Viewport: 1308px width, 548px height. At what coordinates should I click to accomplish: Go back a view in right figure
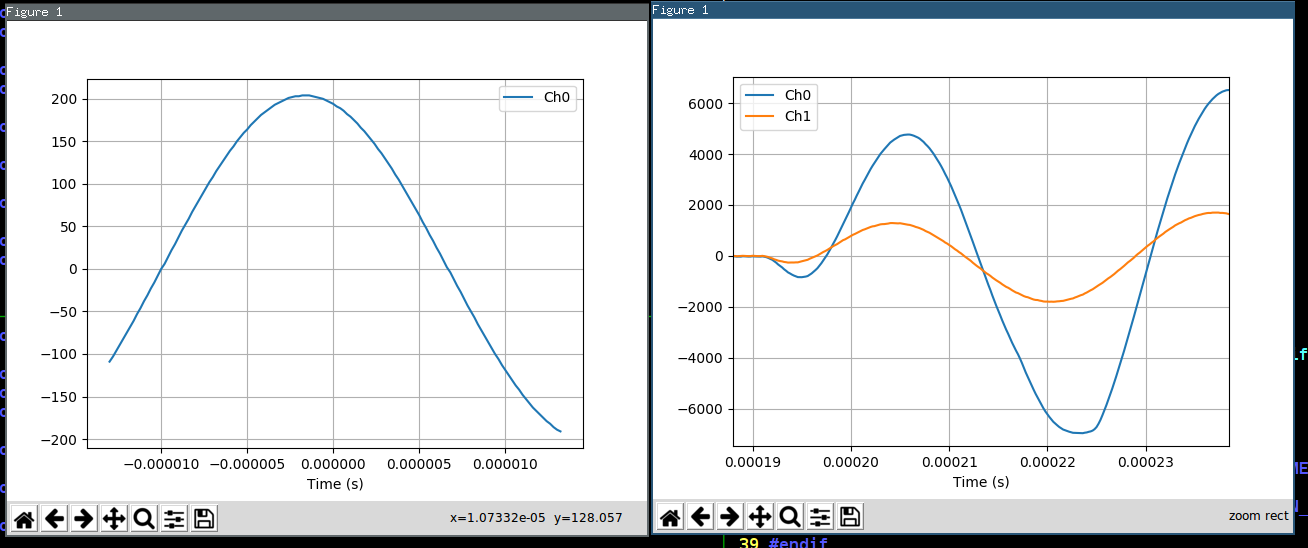[x=700, y=516]
